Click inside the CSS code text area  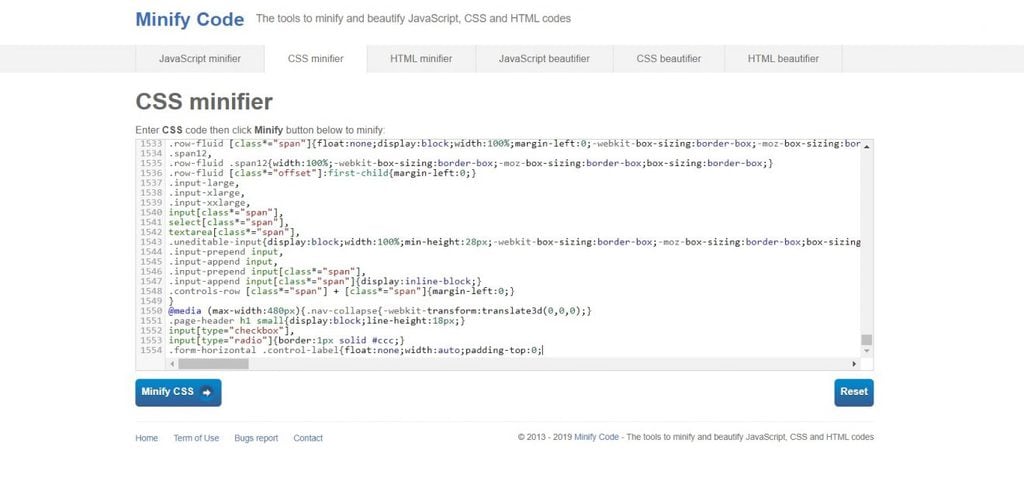(x=500, y=250)
